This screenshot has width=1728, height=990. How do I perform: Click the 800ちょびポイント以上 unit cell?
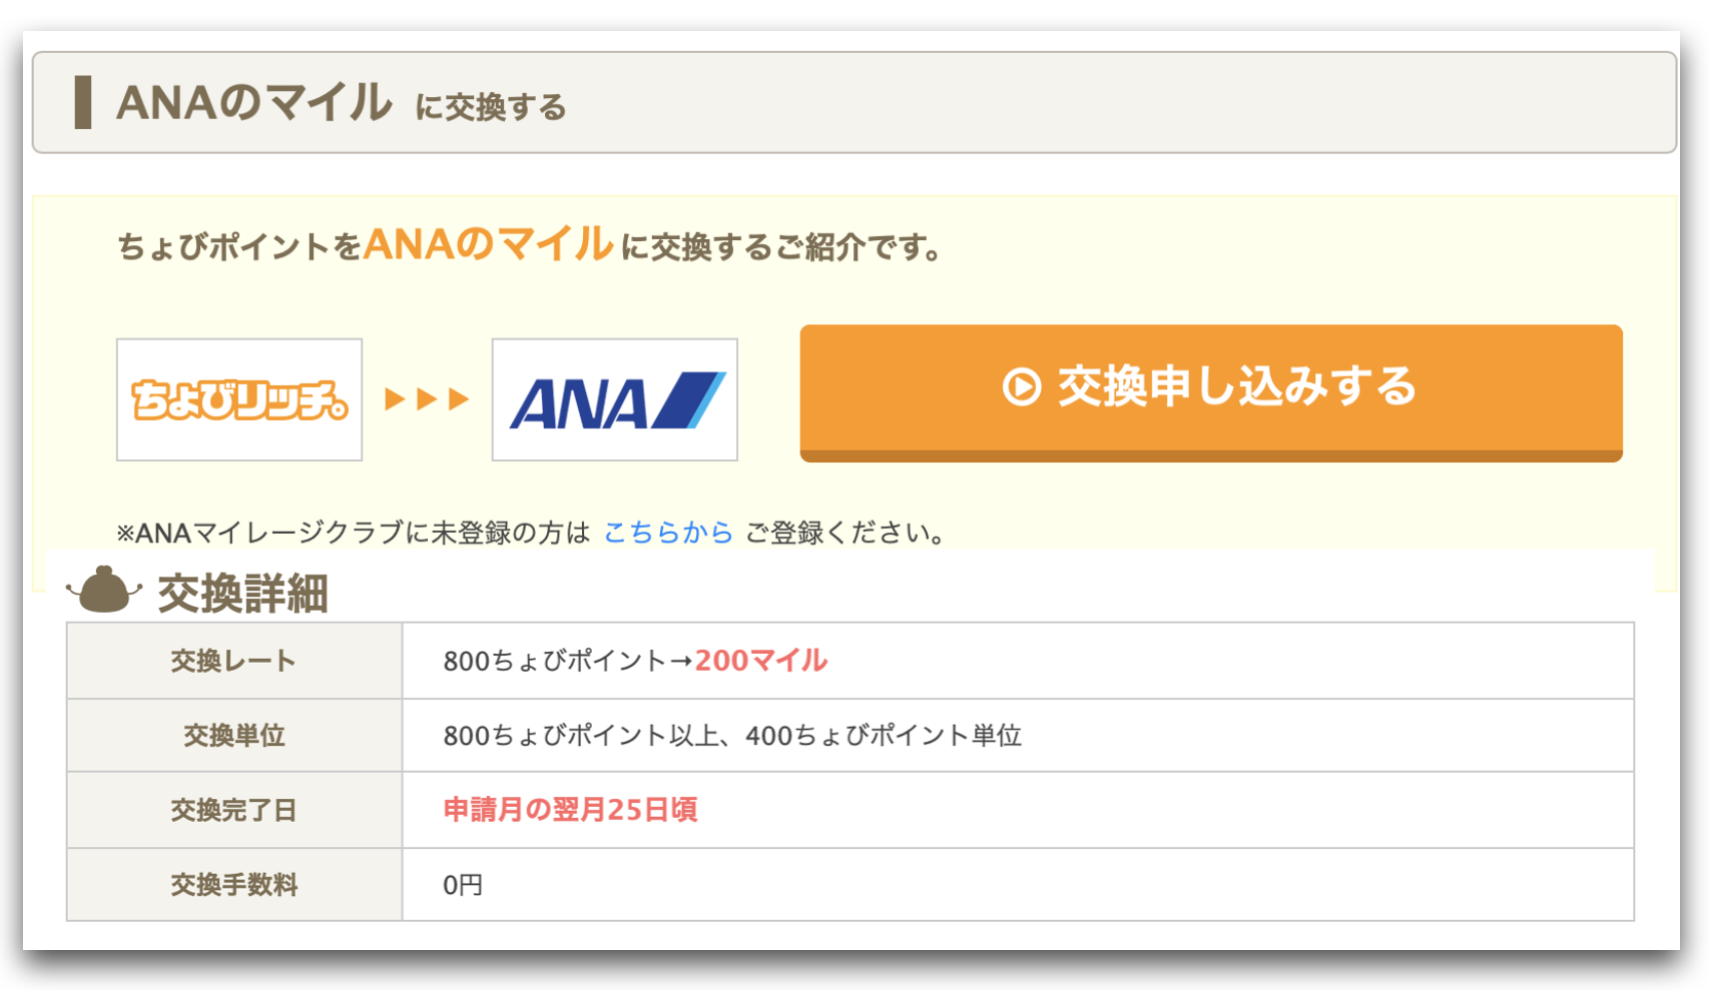point(1018,735)
